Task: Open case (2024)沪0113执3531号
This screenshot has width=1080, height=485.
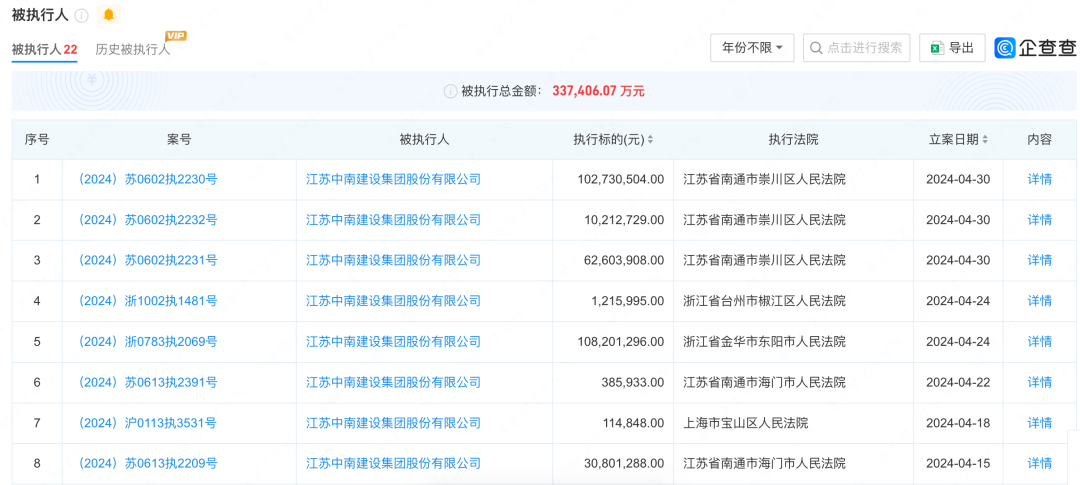Action: point(147,423)
